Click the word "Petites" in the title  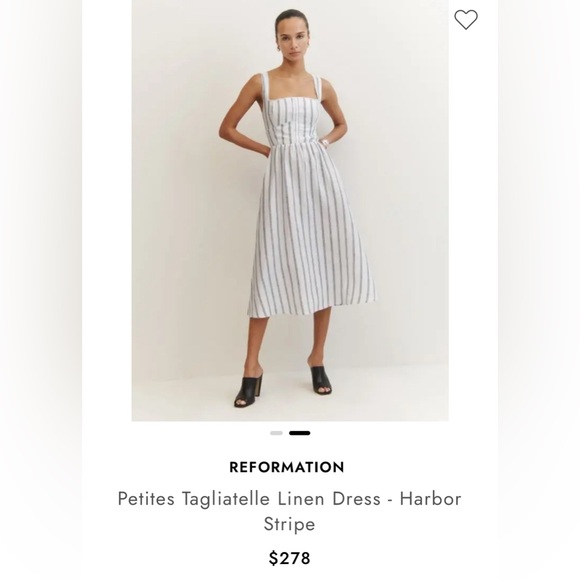[x=146, y=499]
